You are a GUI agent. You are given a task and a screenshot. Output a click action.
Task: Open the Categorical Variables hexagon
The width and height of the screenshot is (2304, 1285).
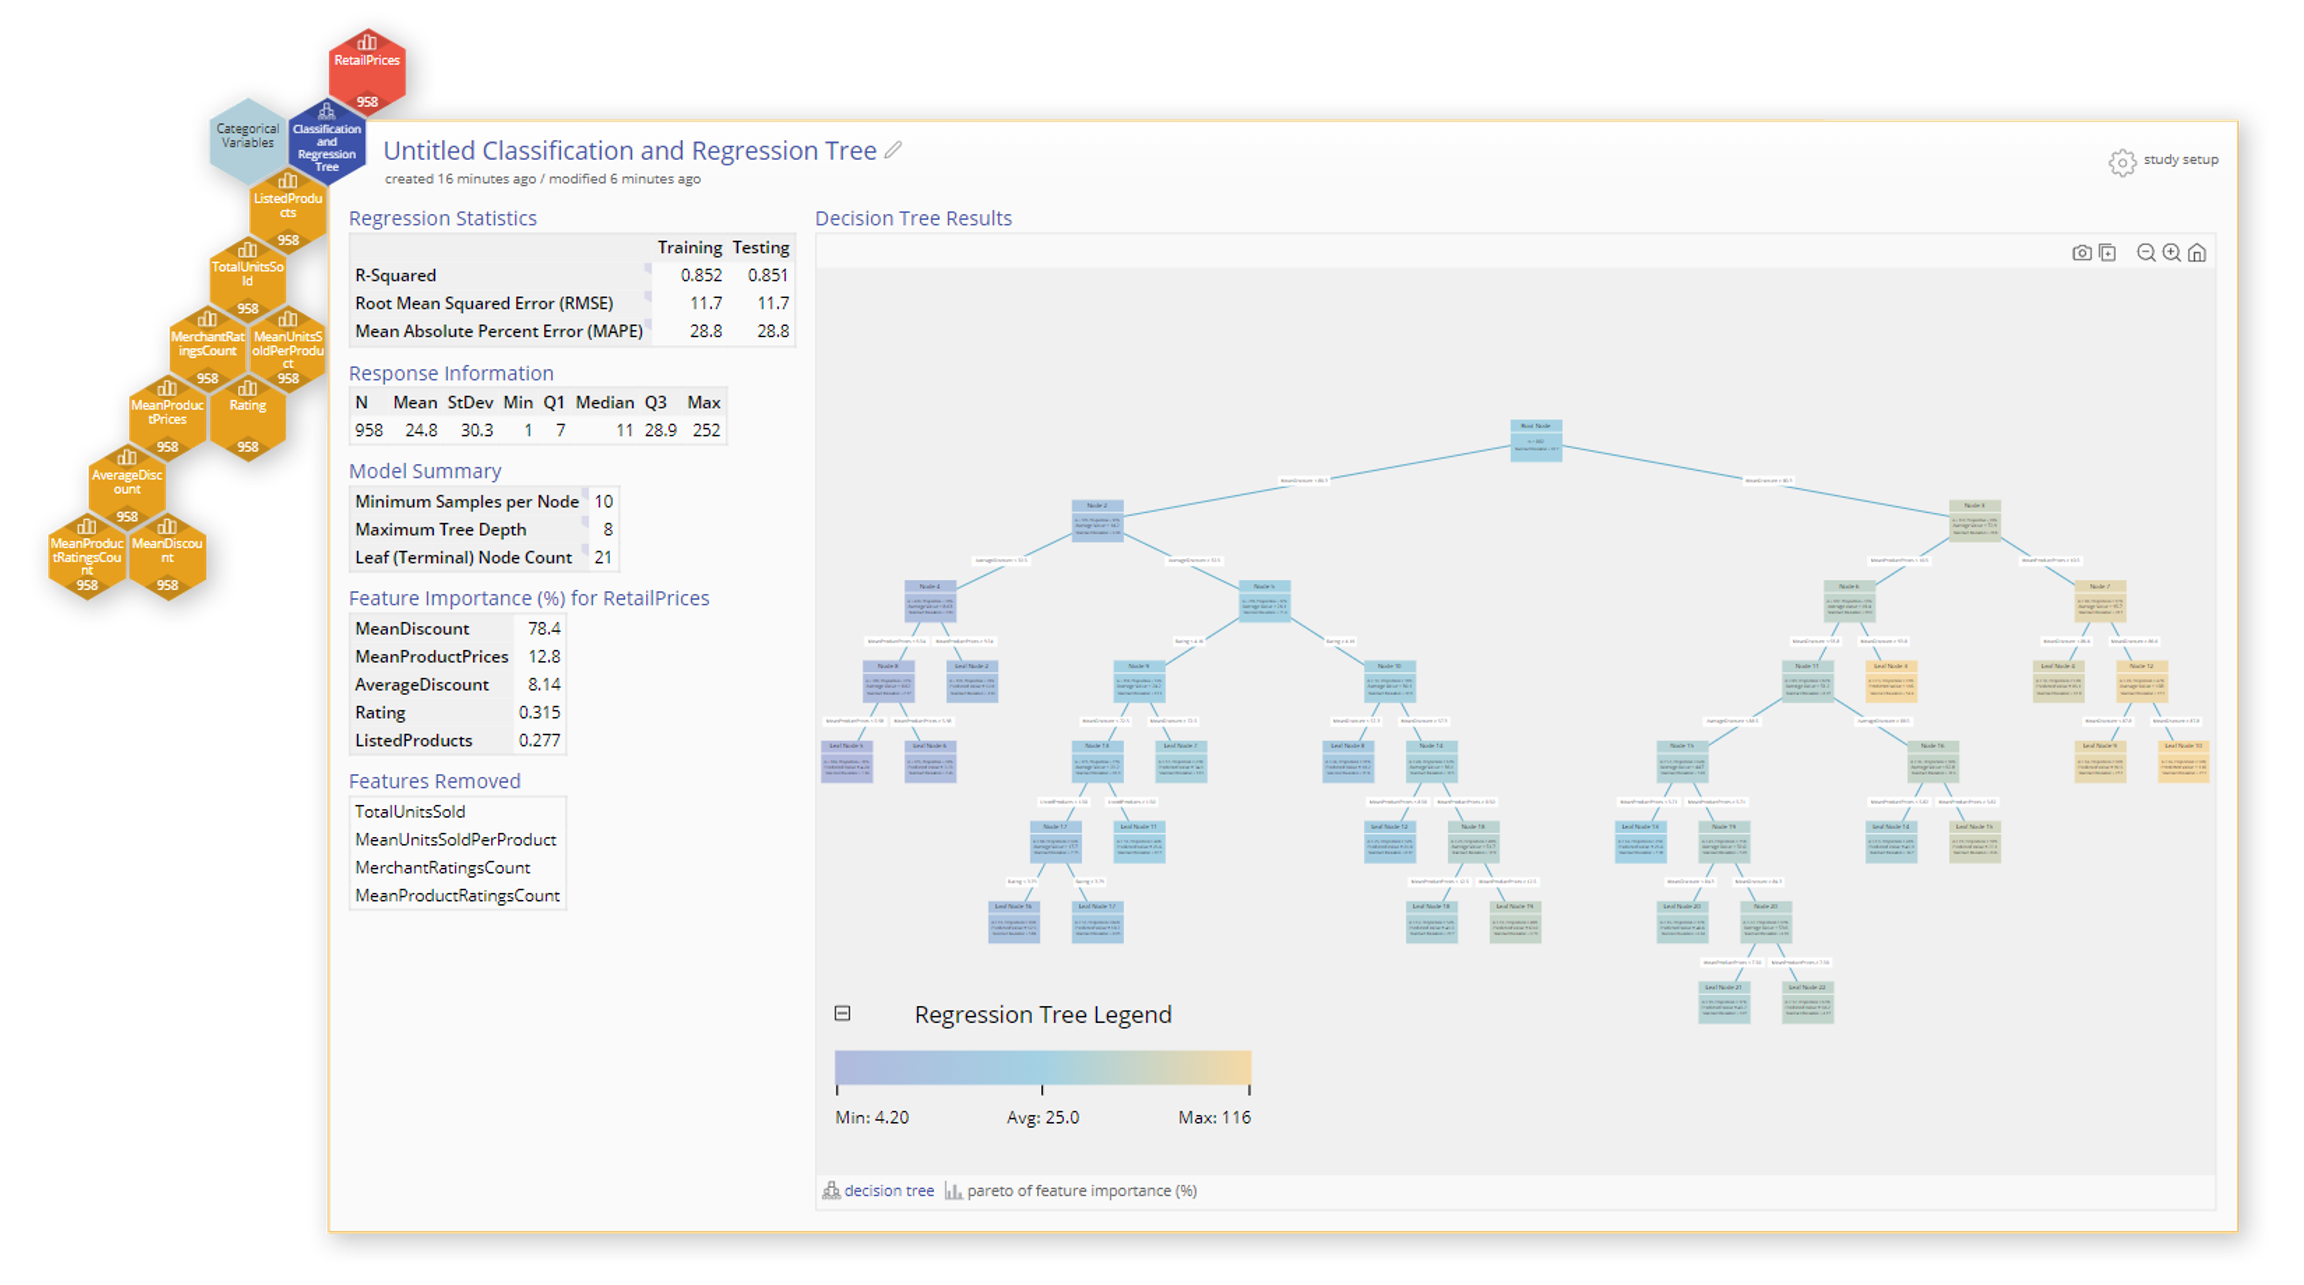[x=247, y=137]
